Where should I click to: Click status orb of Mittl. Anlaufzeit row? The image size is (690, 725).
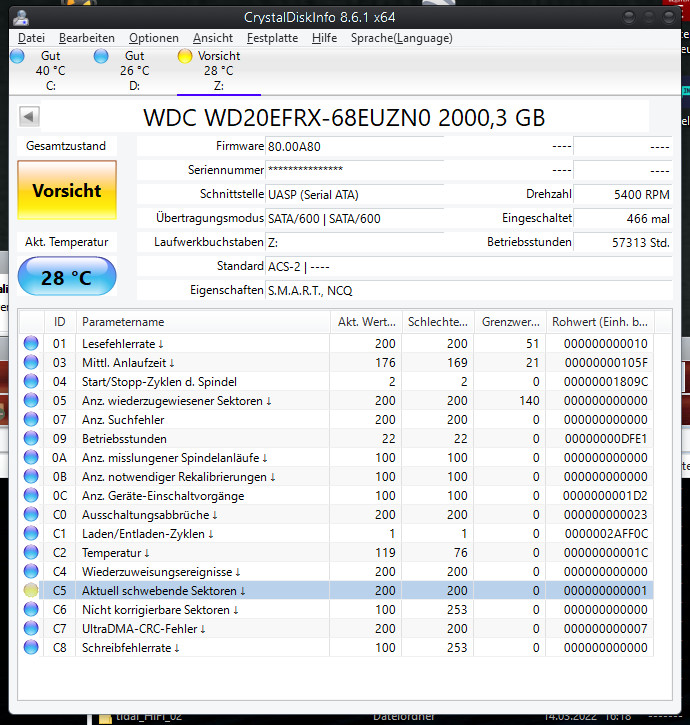click(31, 362)
